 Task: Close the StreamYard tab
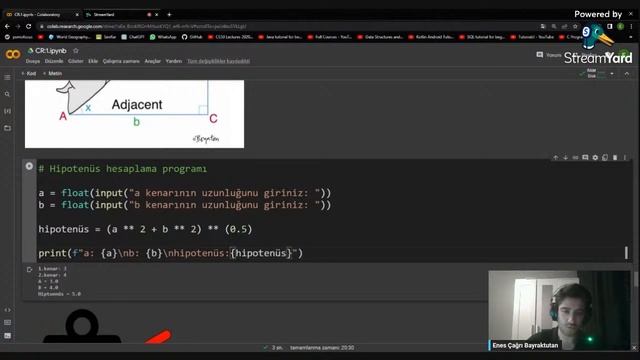(156, 15)
